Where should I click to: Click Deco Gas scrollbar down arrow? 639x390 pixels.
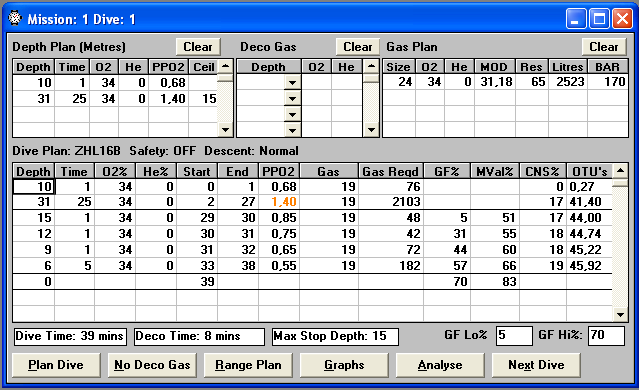click(x=371, y=130)
